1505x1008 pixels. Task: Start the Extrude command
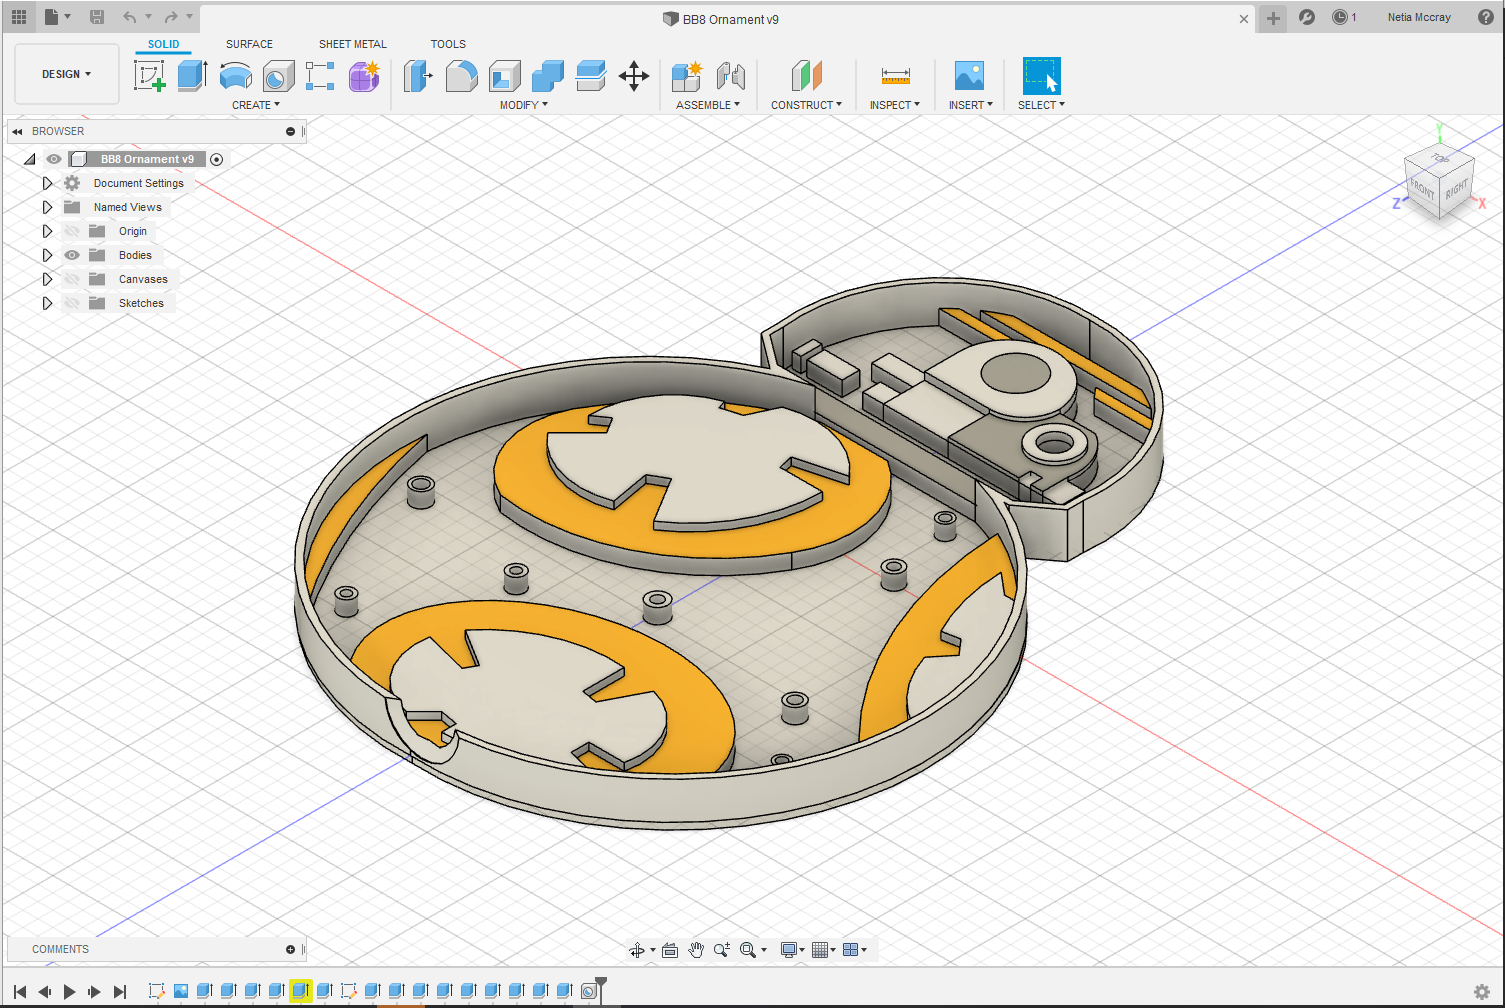[x=191, y=76]
